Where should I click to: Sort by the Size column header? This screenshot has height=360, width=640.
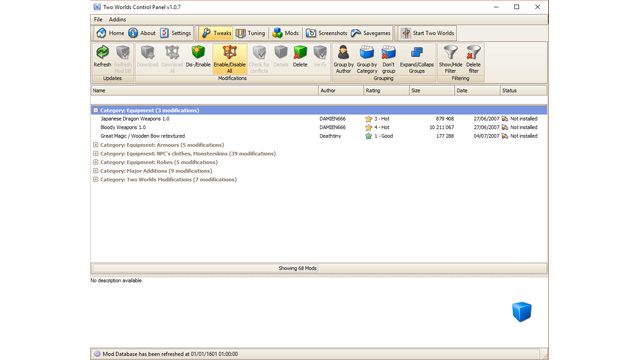pos(432,90)
